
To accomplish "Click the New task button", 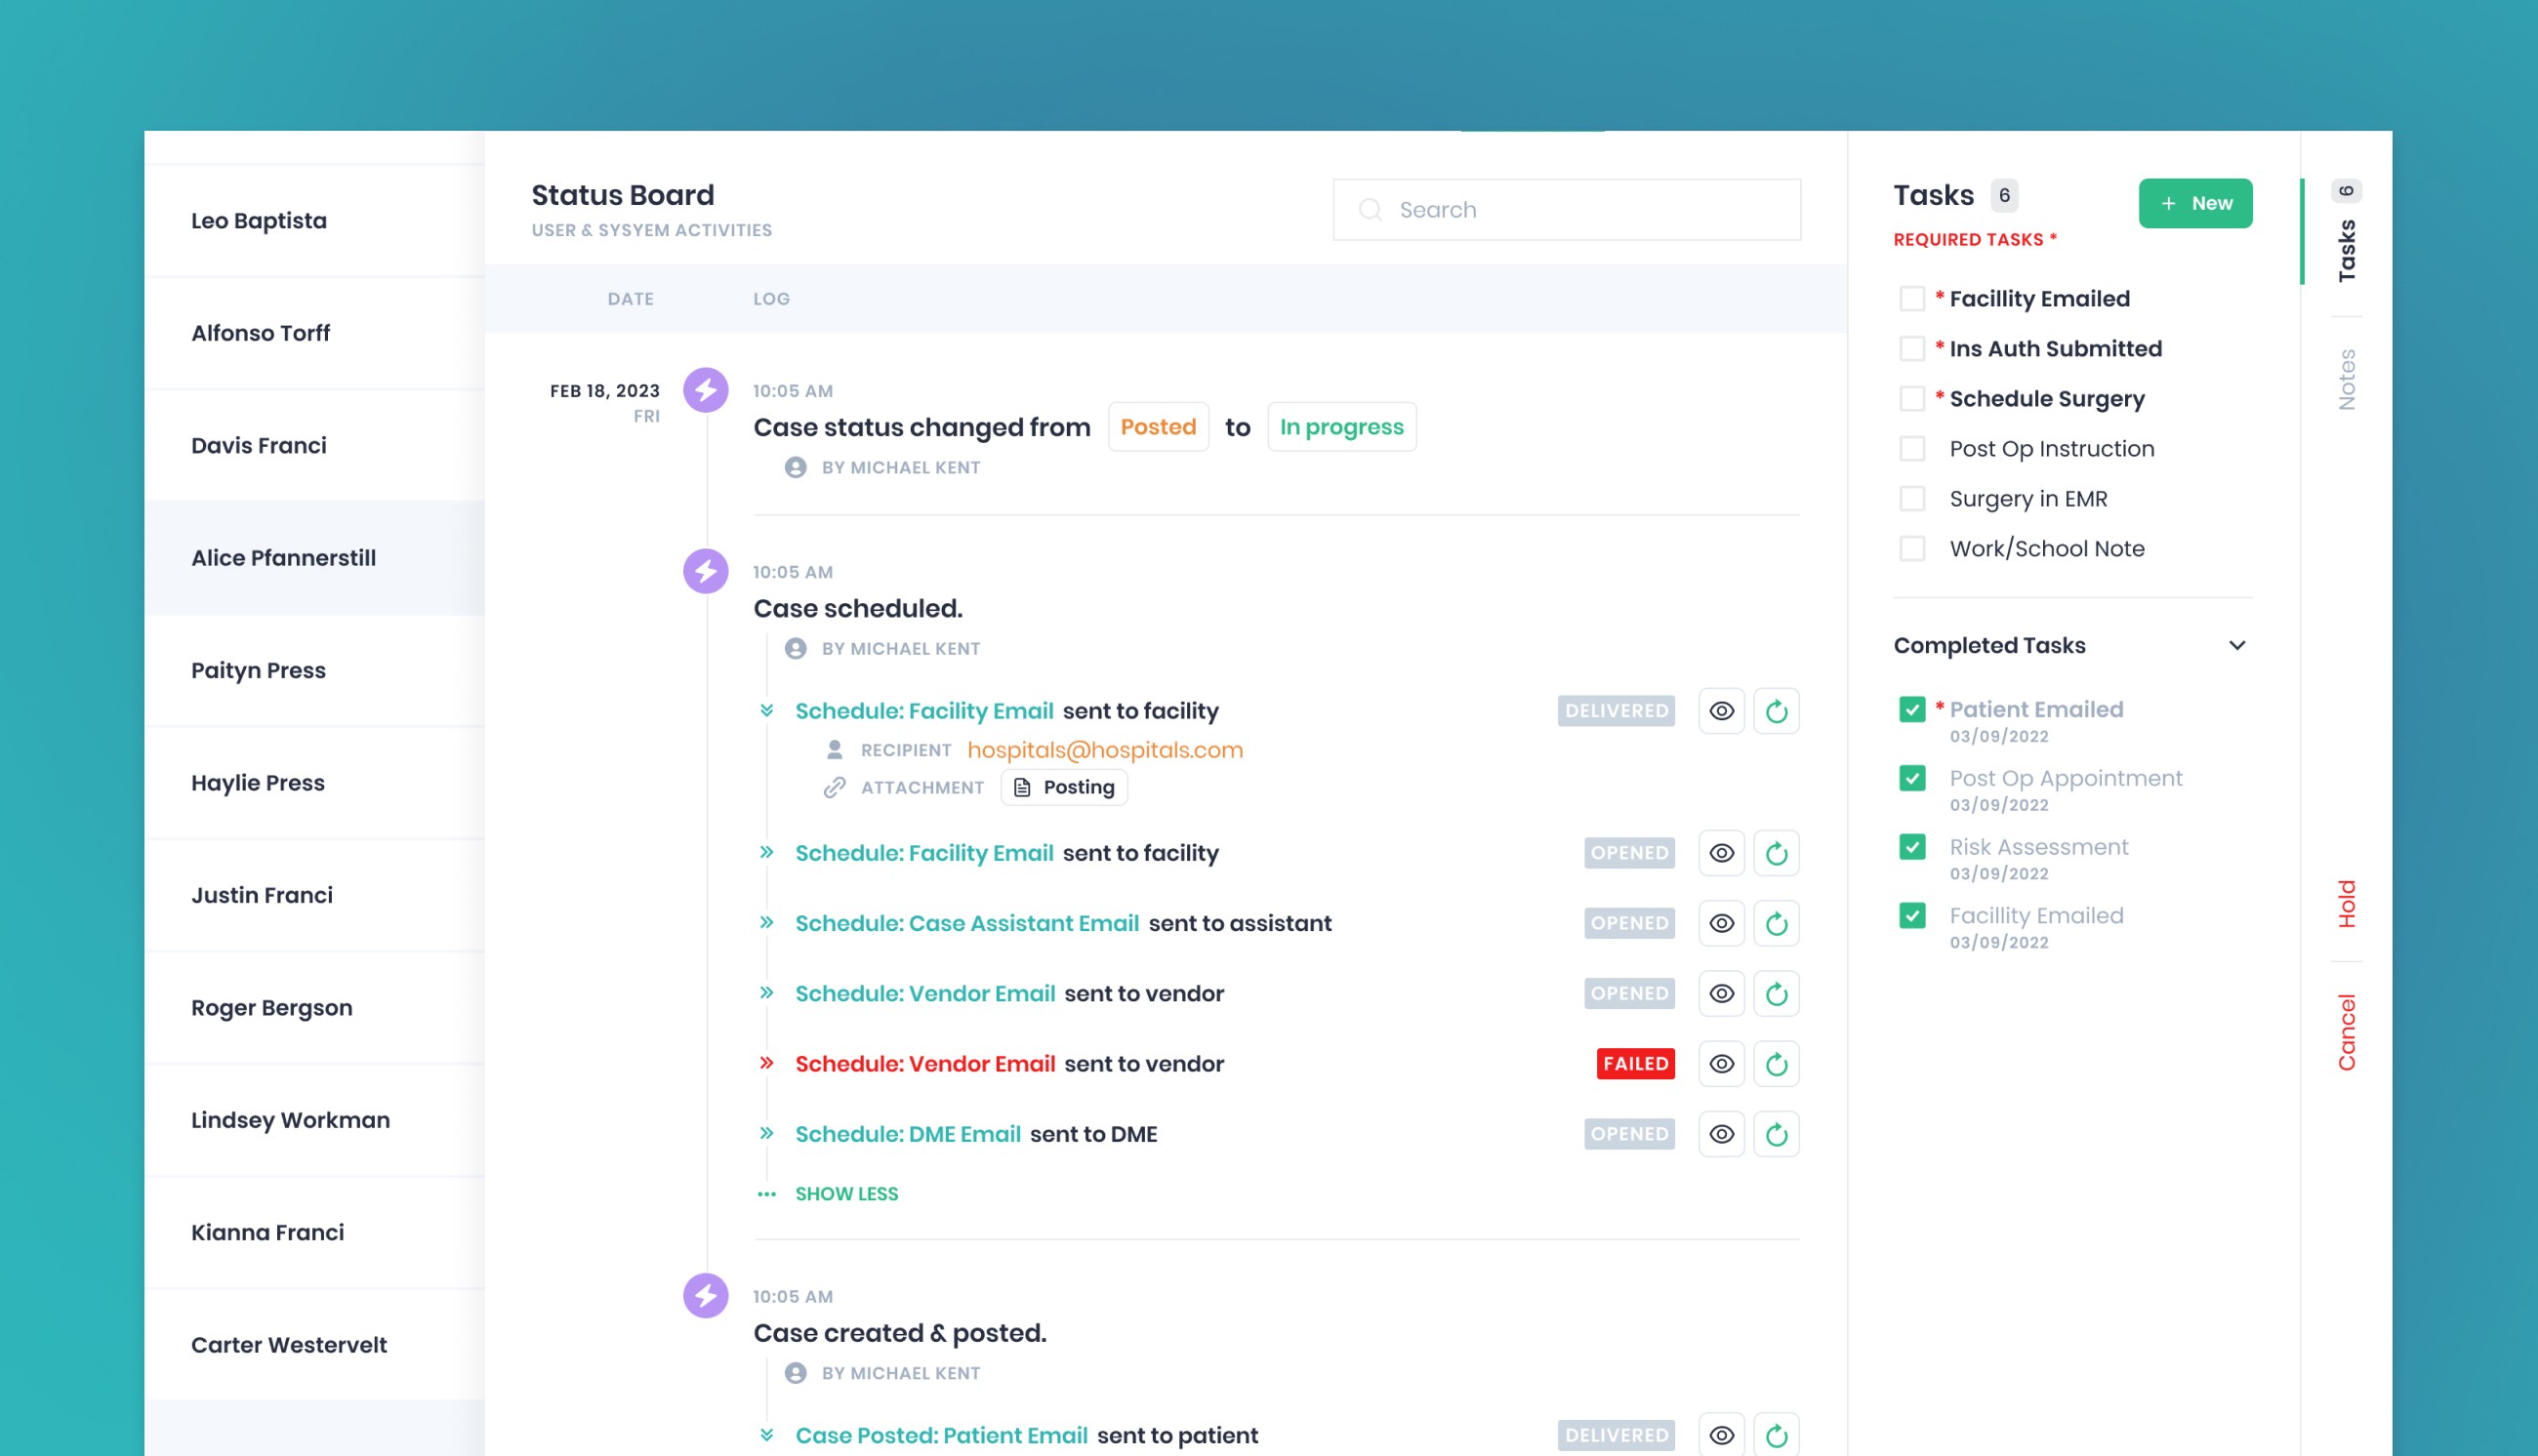I will coord(2195,203).
